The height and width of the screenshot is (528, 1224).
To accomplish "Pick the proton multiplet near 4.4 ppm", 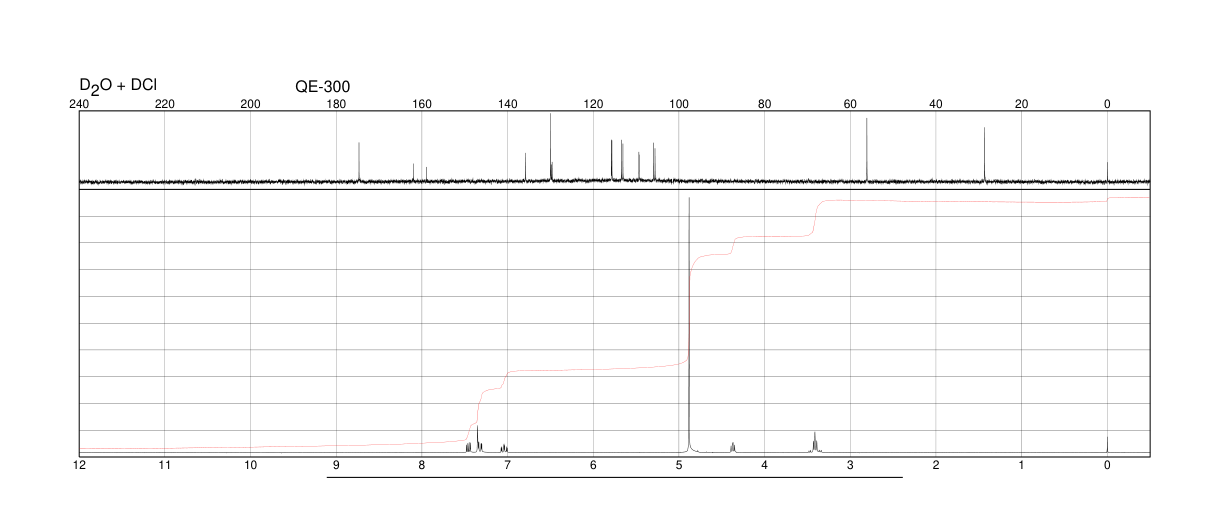I will [x=733, y=446].
